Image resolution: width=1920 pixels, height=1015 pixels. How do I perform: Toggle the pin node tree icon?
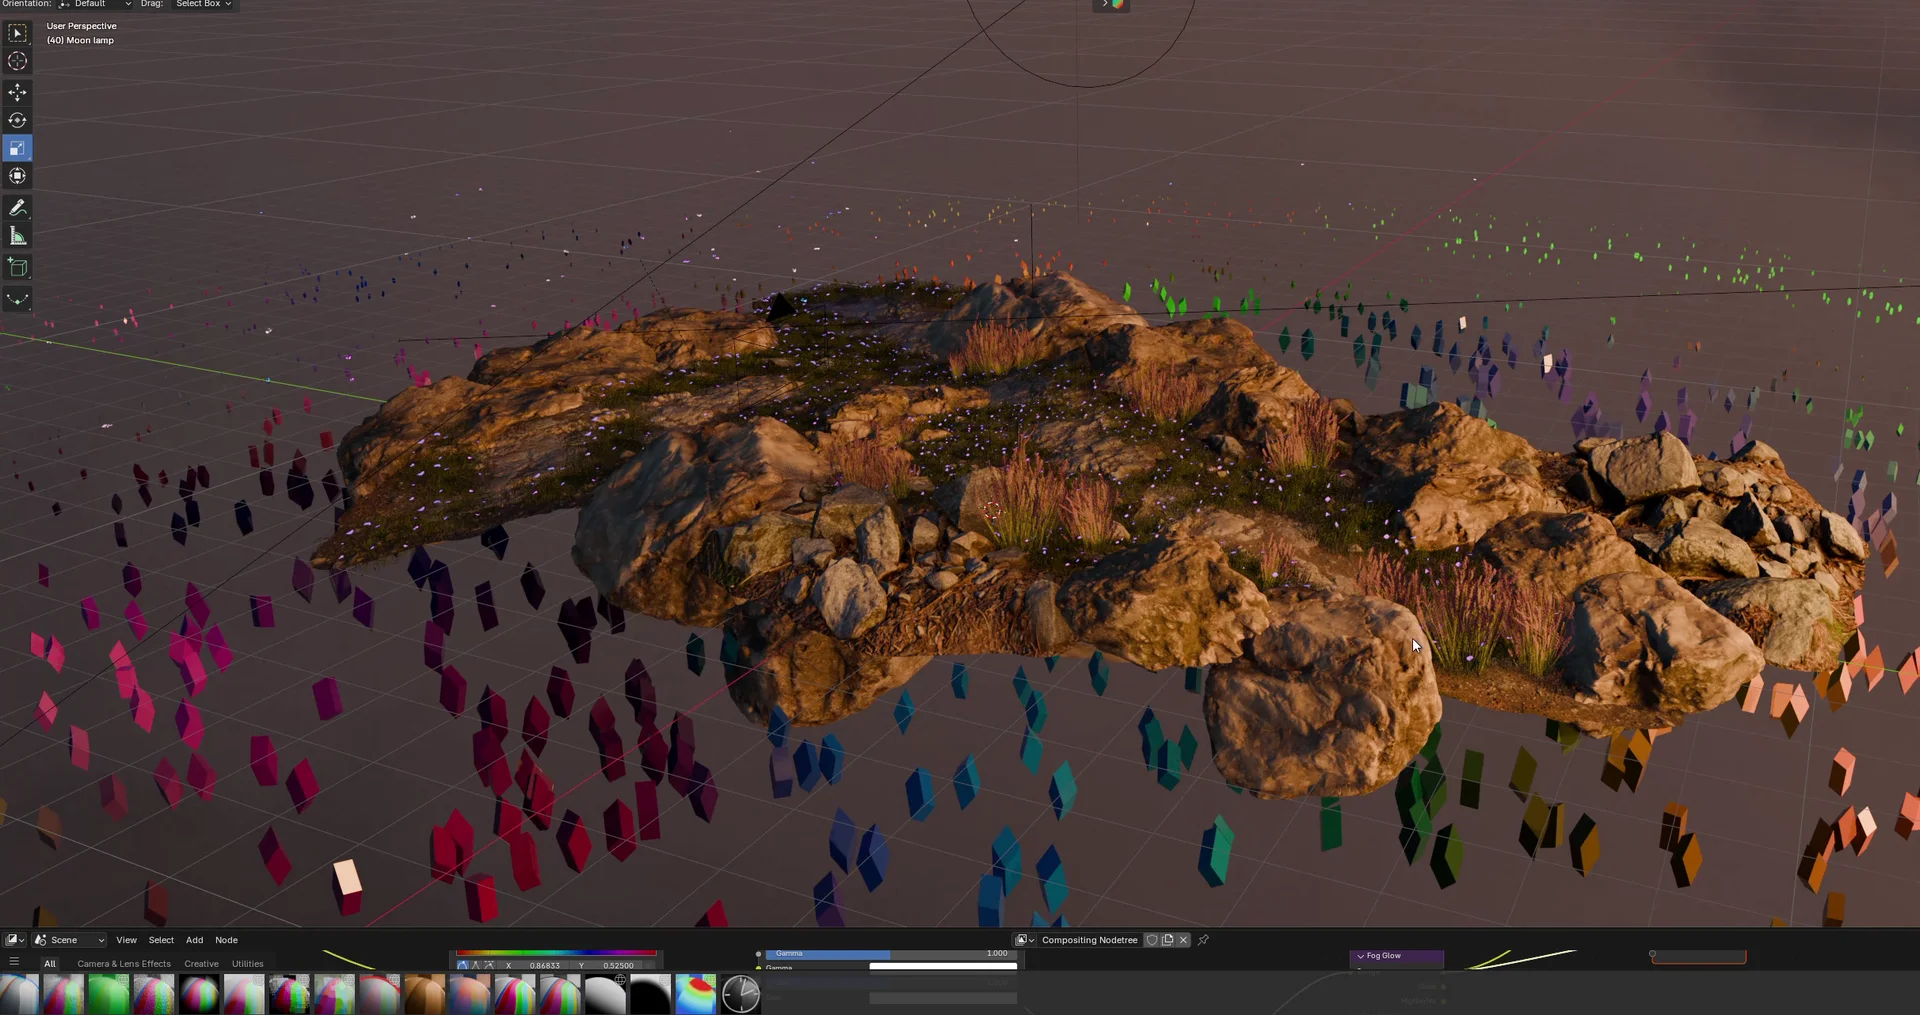point(1203,940)
